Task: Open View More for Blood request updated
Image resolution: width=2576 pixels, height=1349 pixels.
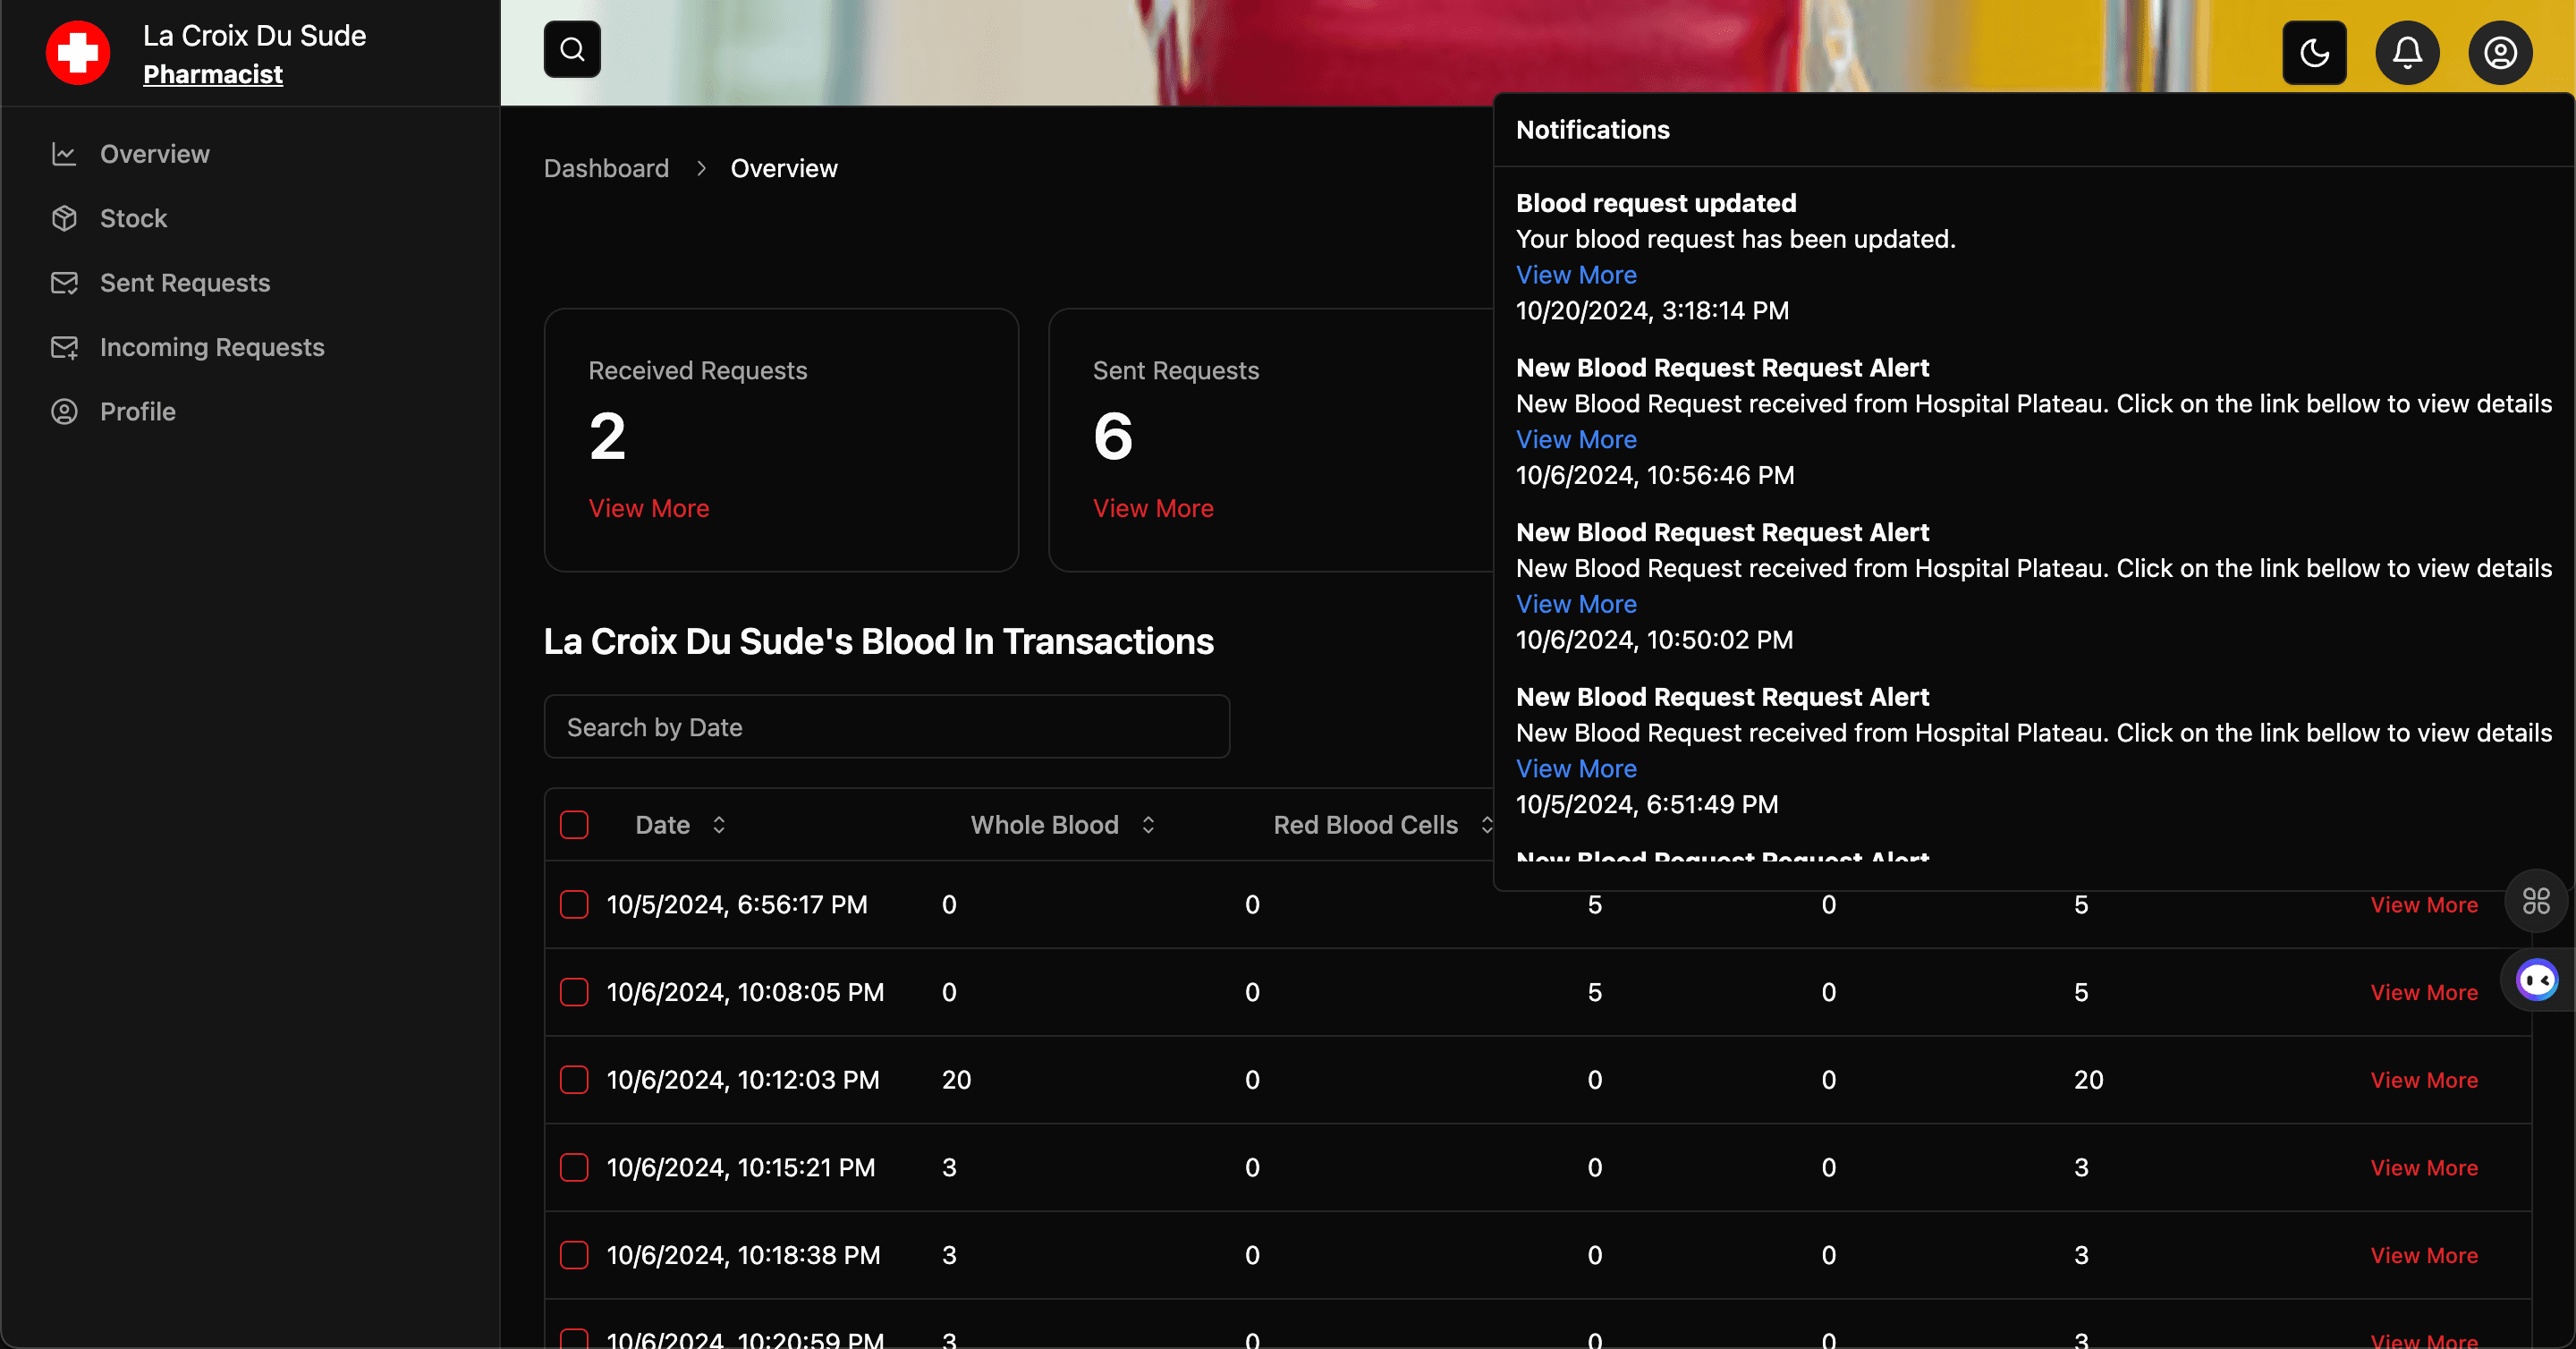Action: tap(1576, 275)
